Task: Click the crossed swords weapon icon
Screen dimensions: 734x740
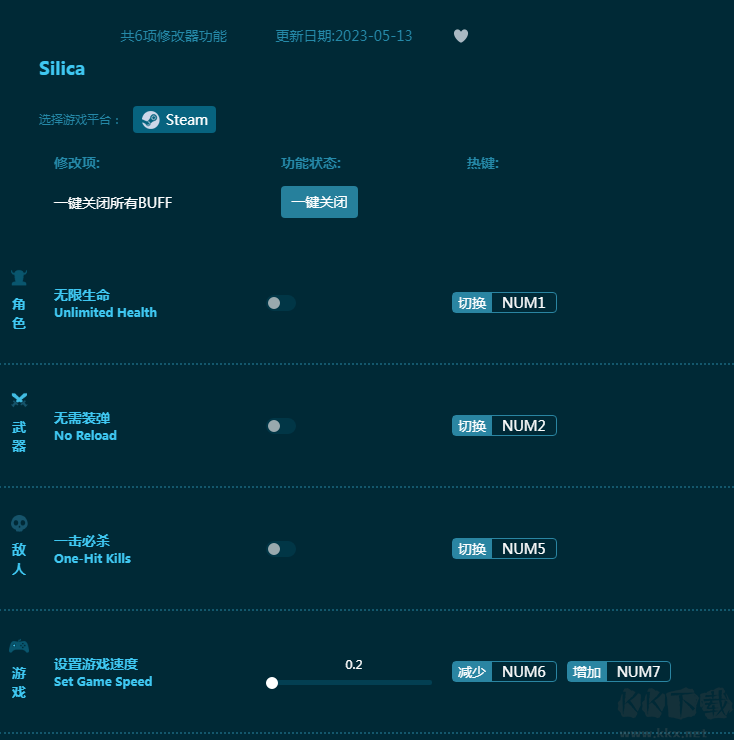Action: click(x=19, y=401)
